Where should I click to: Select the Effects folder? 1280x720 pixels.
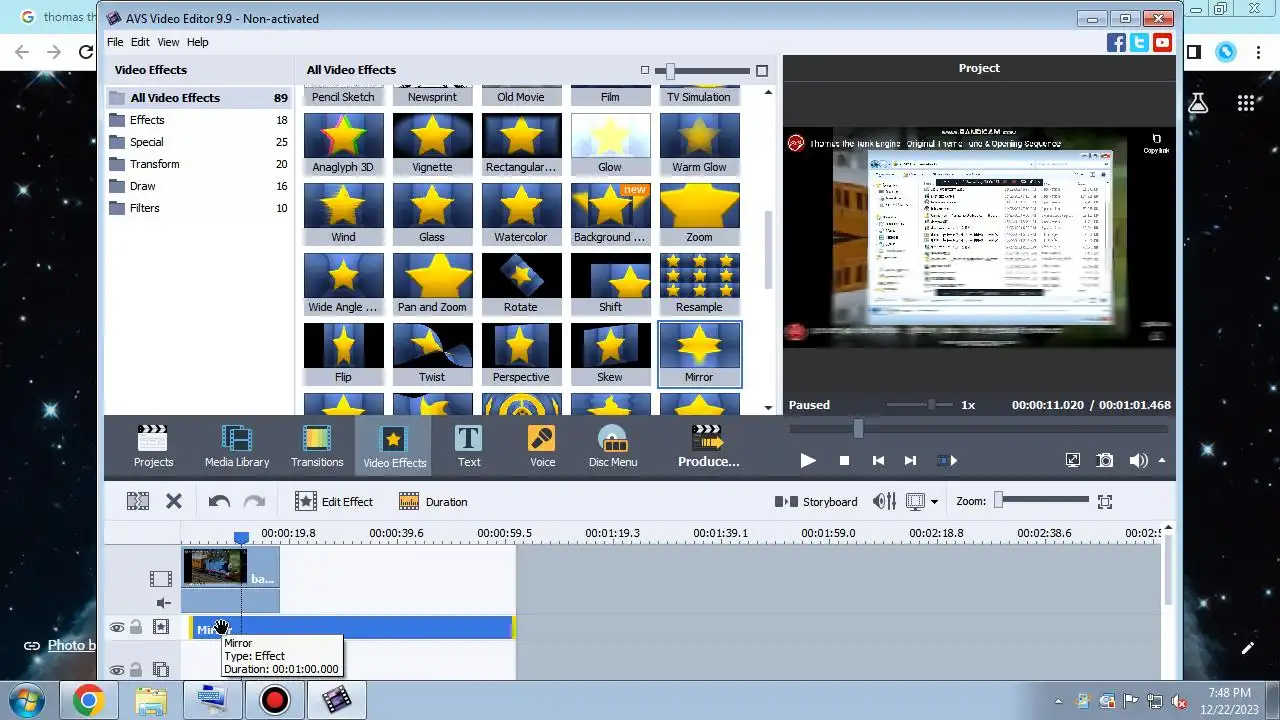[x=198, y=120]
